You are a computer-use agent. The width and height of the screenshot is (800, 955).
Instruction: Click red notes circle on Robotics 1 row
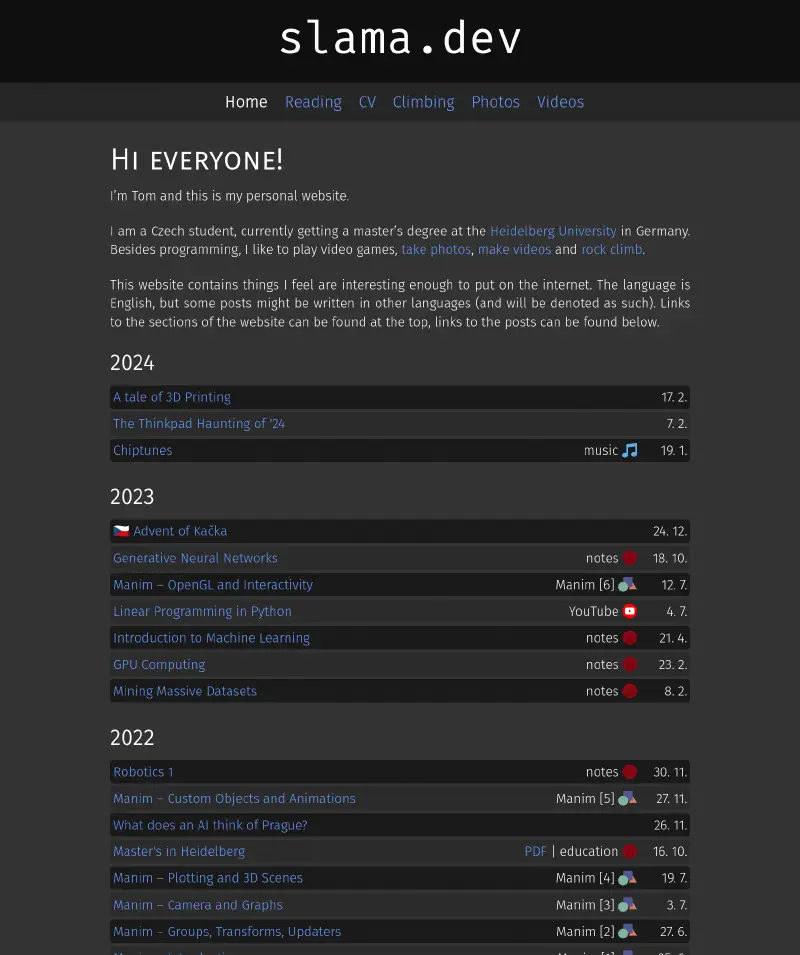(x=630, y=772)
